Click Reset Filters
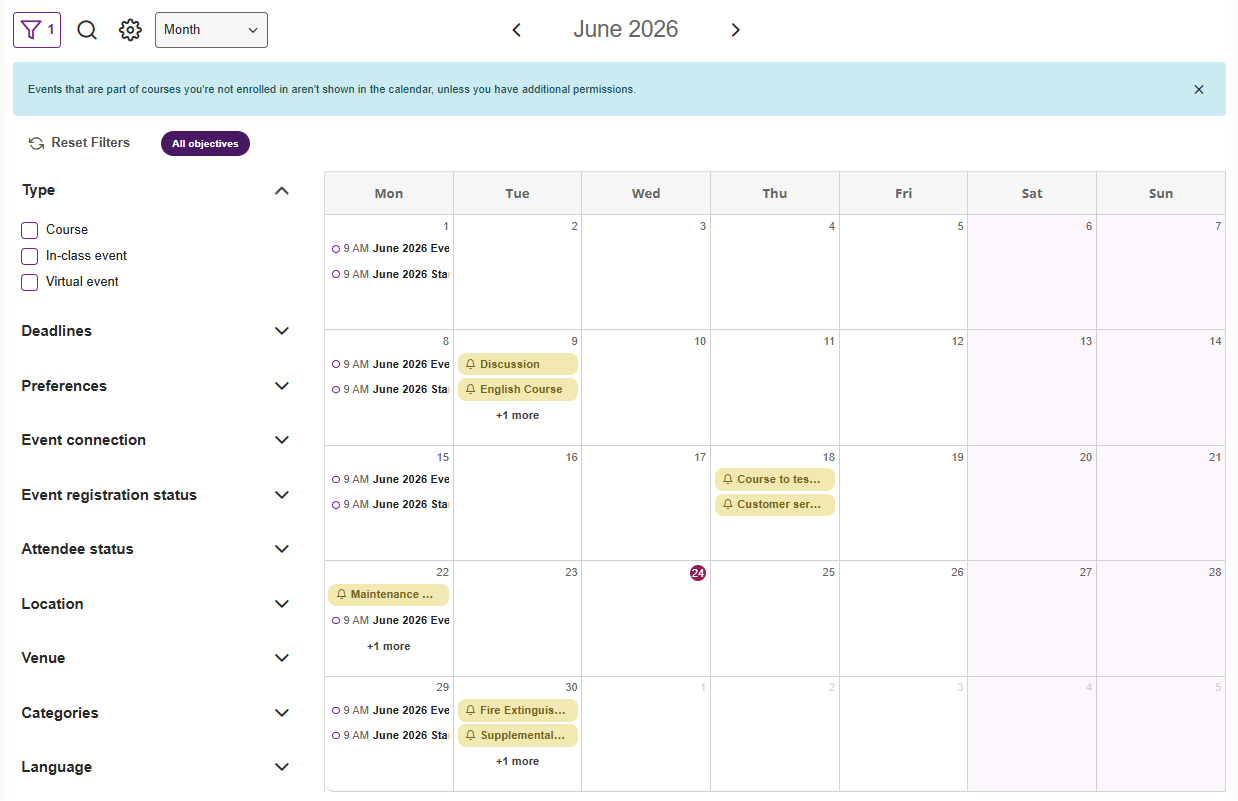The height and width of the screenshot is (801, 1238). click(79, 143)
